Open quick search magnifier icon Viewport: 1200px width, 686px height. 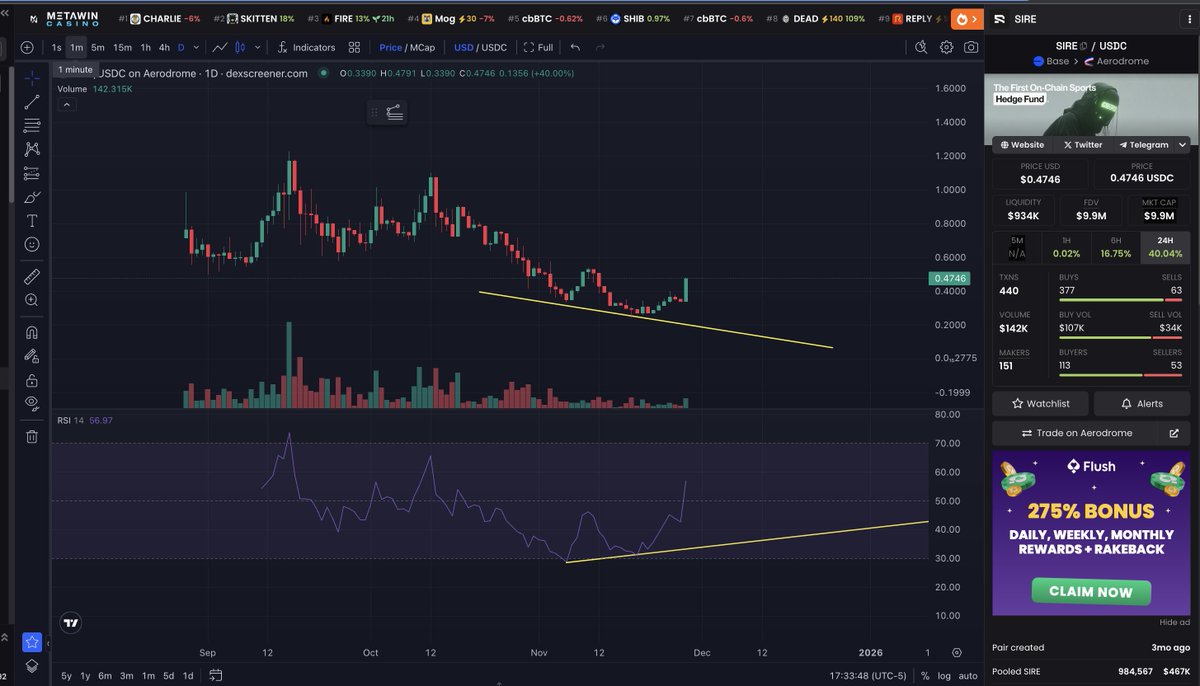point(921,47)
